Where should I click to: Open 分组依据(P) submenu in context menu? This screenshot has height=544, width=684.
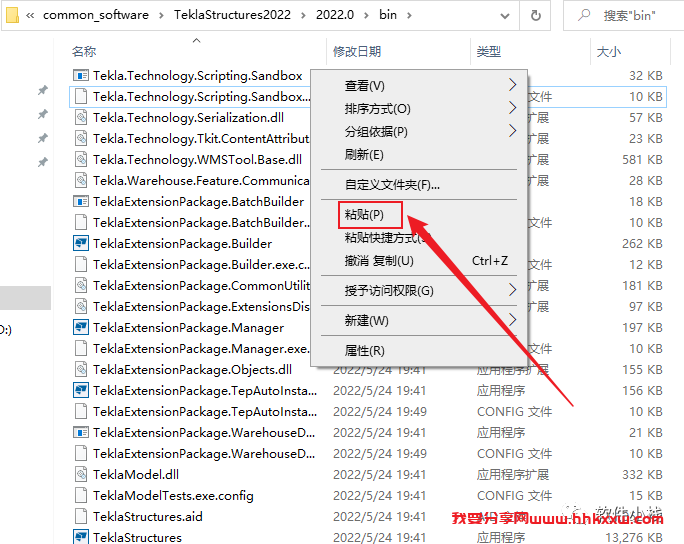(x=419, y=131)
